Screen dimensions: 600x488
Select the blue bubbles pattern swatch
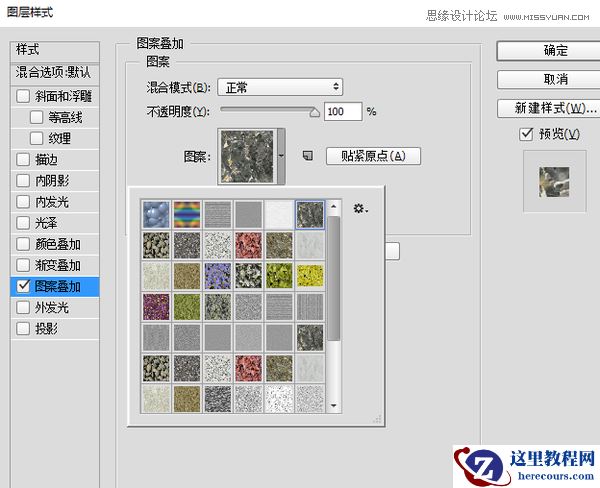point(156,214)
